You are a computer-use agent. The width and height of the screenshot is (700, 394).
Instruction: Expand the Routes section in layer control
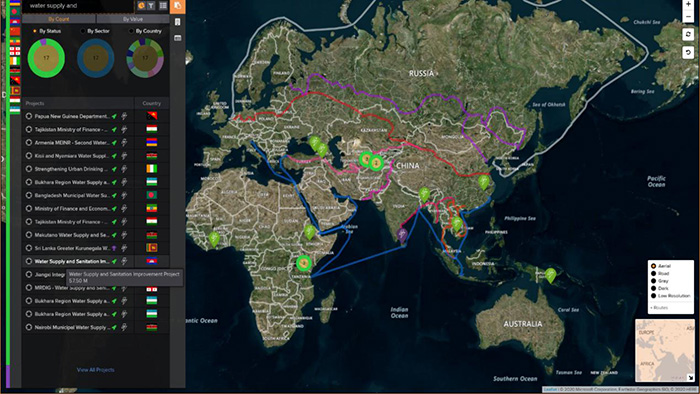point(659,308)
